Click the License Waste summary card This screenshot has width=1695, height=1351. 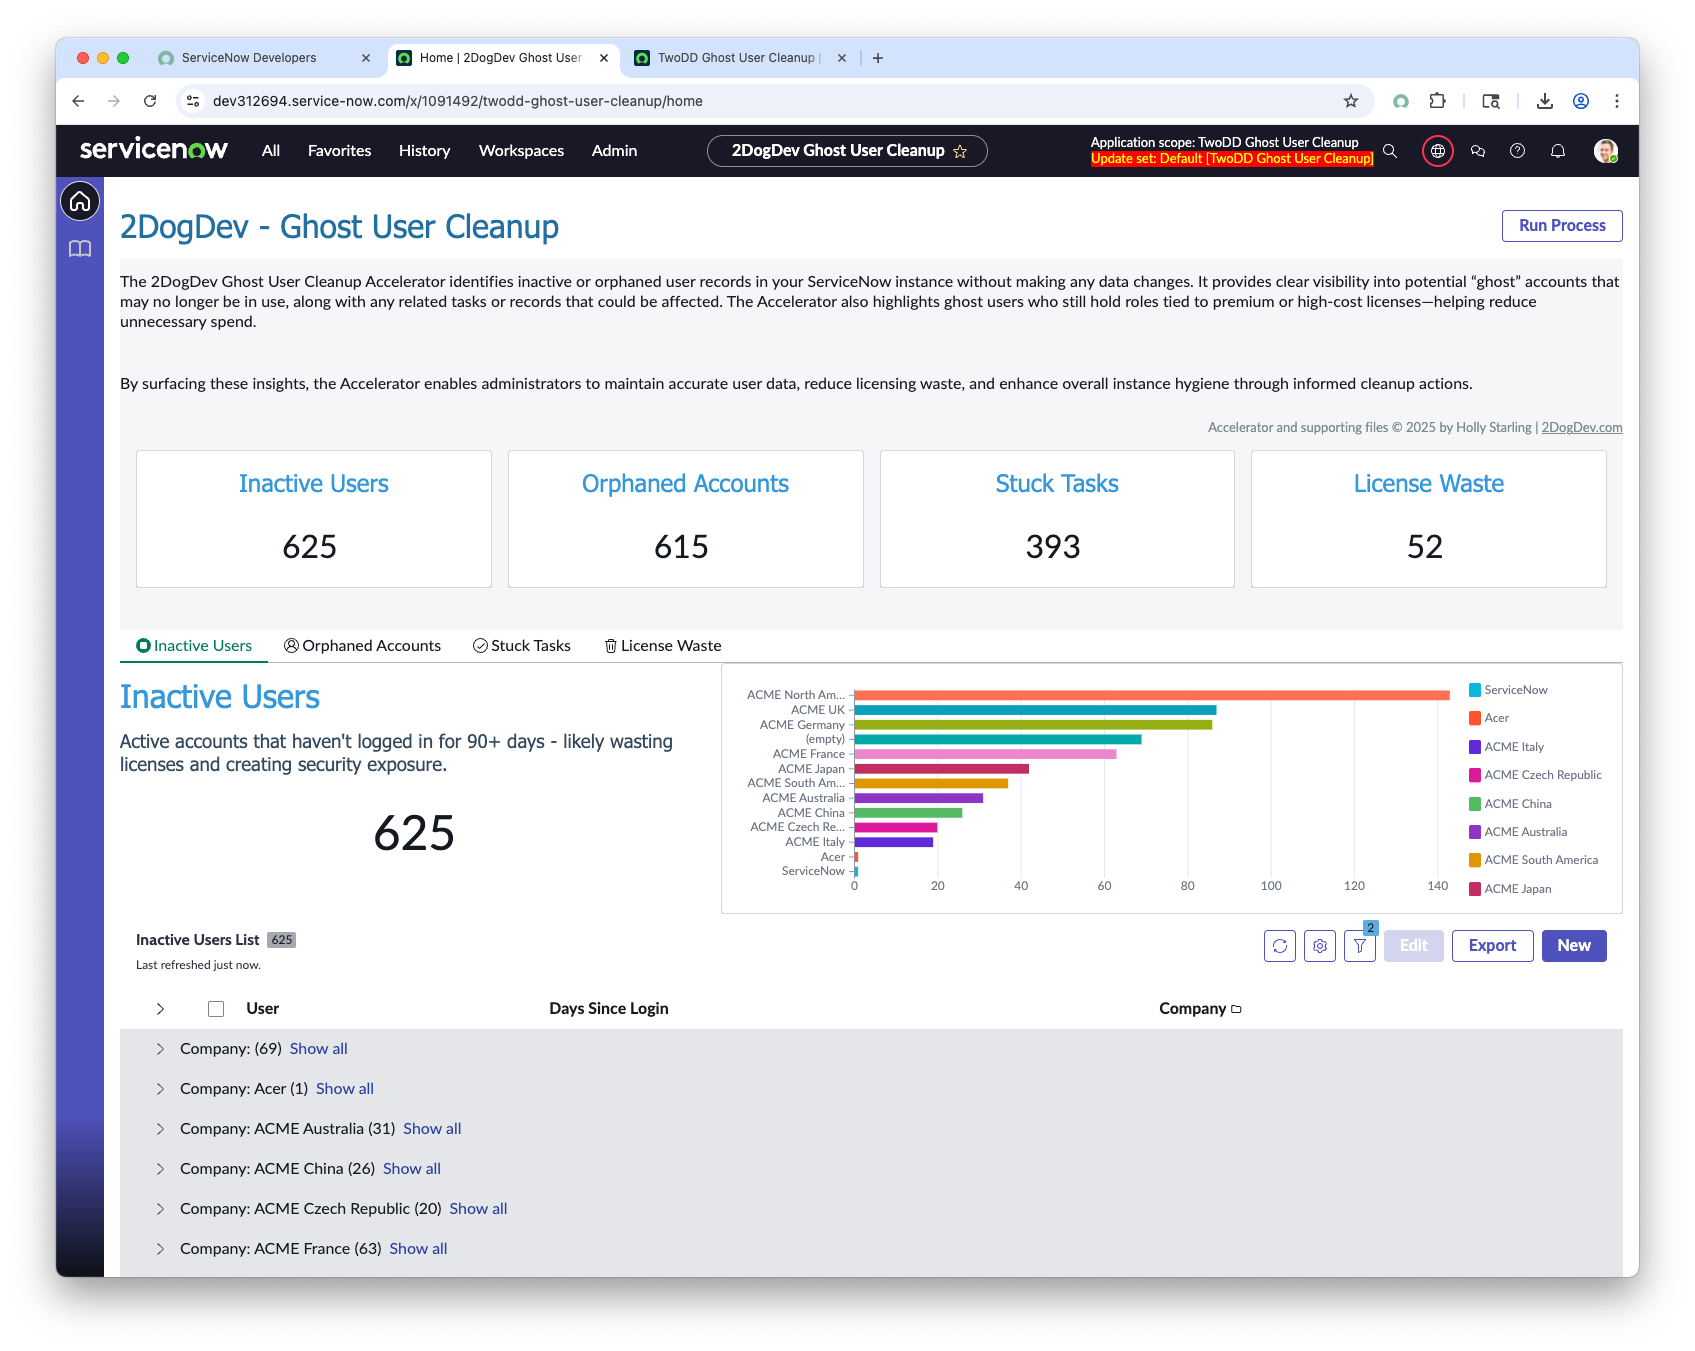pos(1428,519)
